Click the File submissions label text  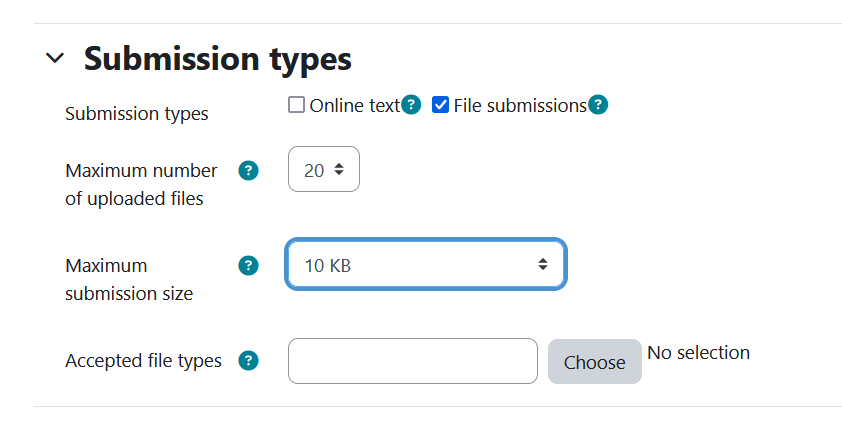point(520,106)
